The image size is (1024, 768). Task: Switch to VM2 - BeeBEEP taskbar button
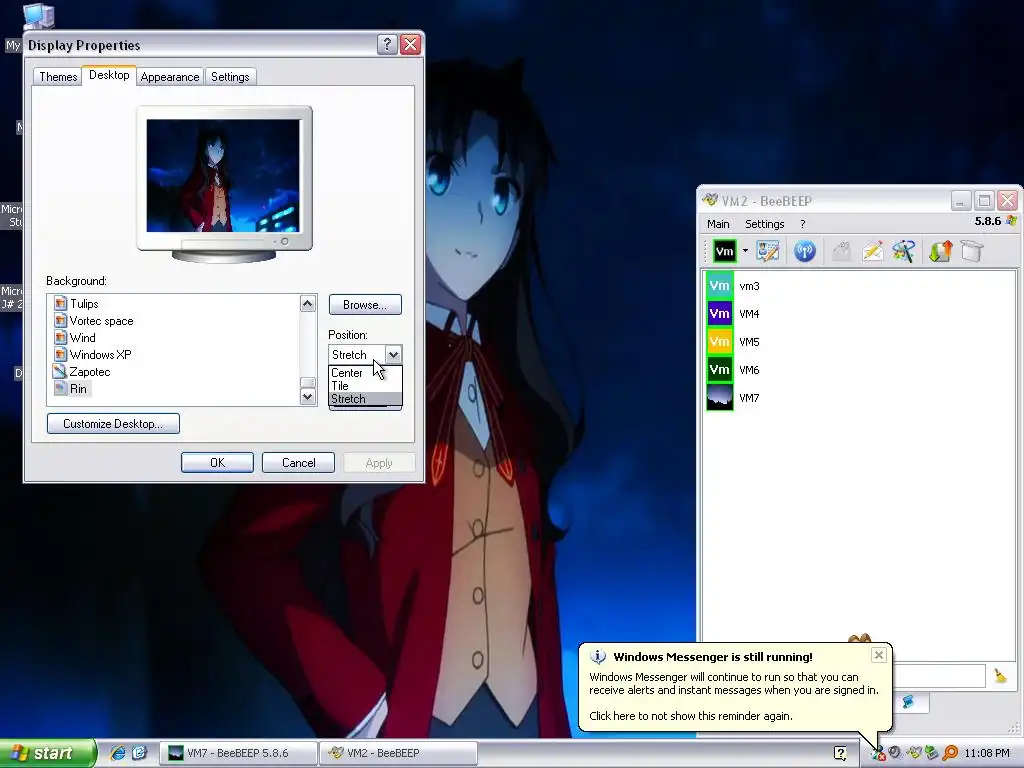click(399, 753)
